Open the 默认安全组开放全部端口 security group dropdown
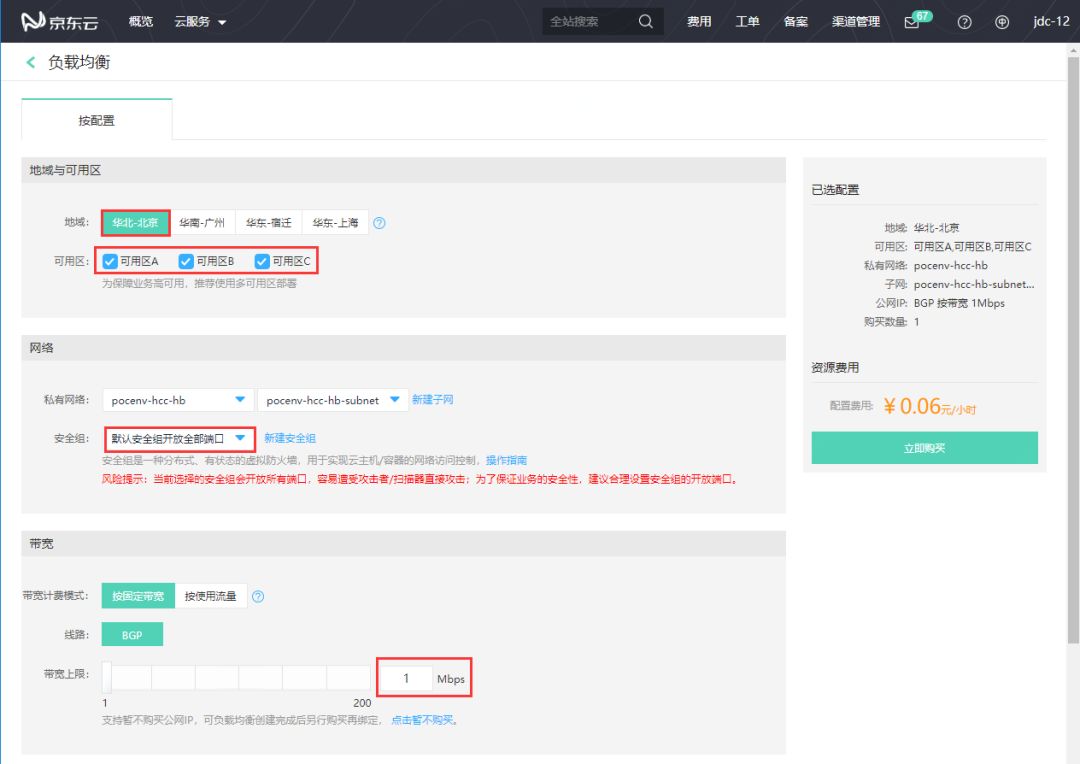Viewport: 1080px width, 764px height. (179, 439)
